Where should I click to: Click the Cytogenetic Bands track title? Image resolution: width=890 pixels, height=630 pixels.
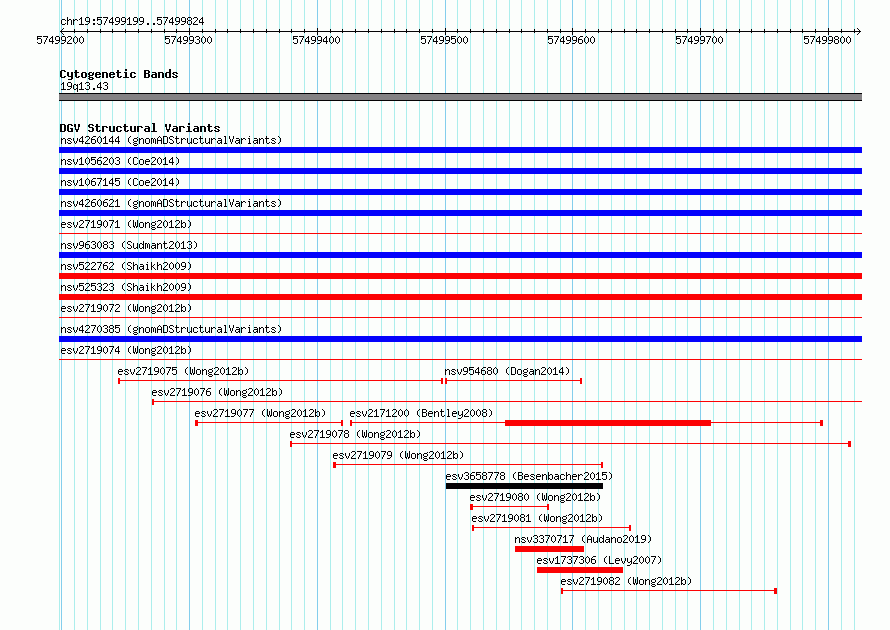click(x=119, y=74)
